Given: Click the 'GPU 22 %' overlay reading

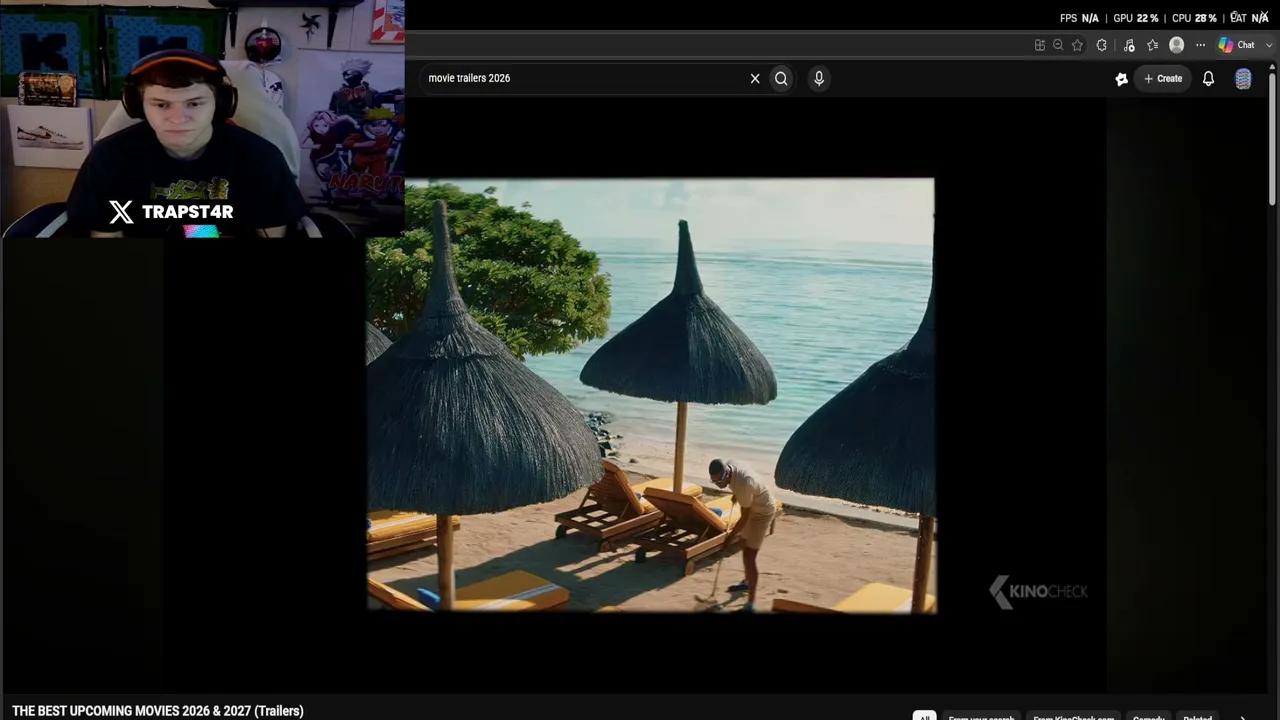Looking at the screenshot, I should pos(1136,18).
